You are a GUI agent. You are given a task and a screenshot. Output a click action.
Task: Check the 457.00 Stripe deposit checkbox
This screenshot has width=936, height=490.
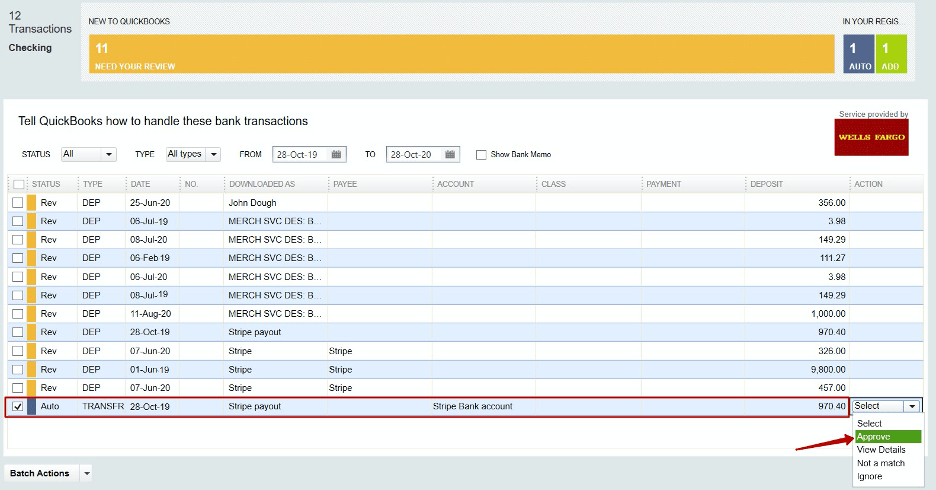pos(17,388)
